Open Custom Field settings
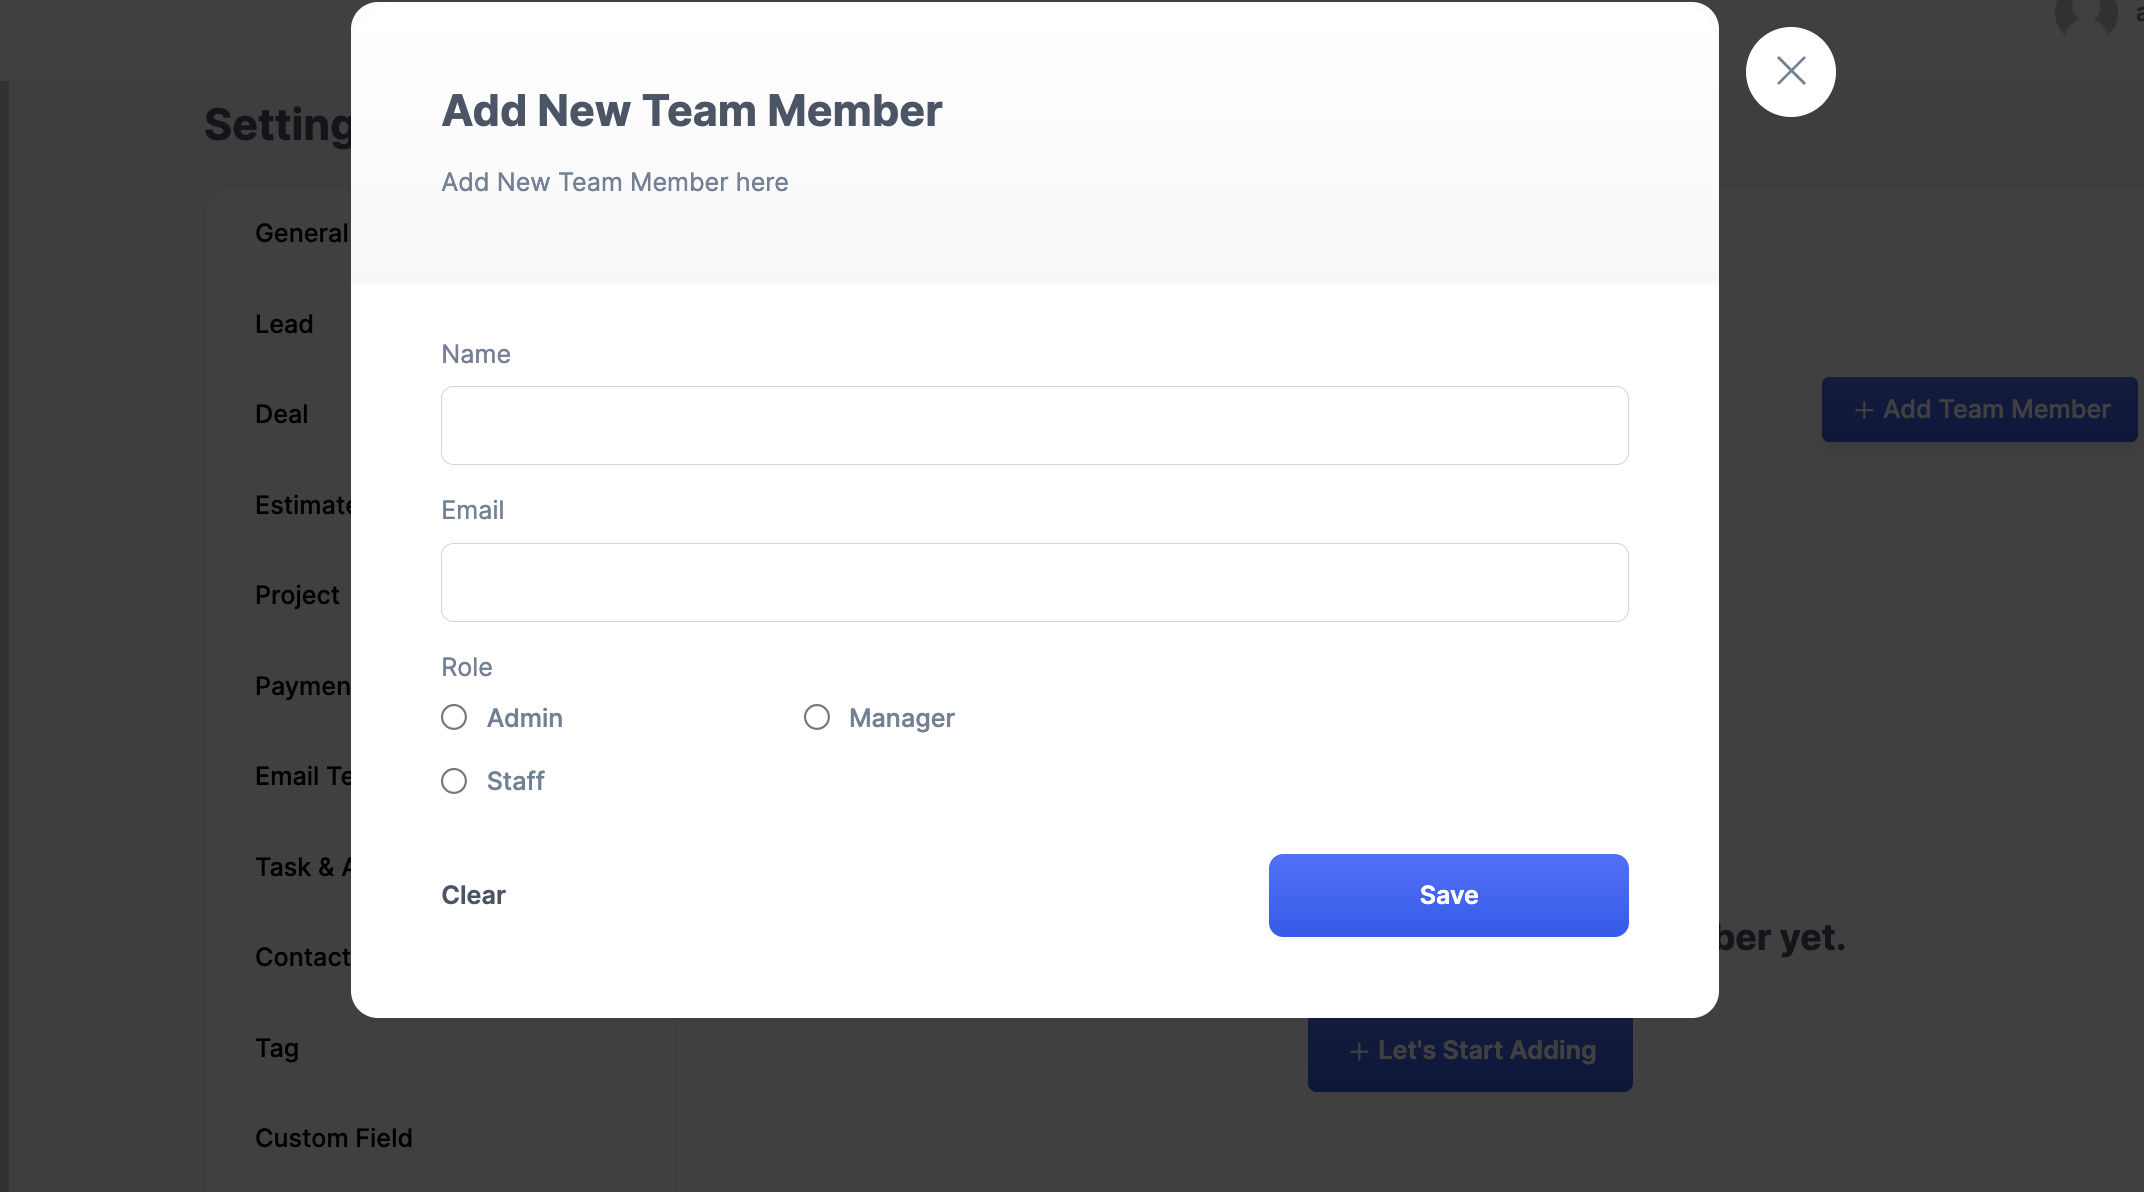This screenshot has height=1192, width=2144. click(333, 1138)
